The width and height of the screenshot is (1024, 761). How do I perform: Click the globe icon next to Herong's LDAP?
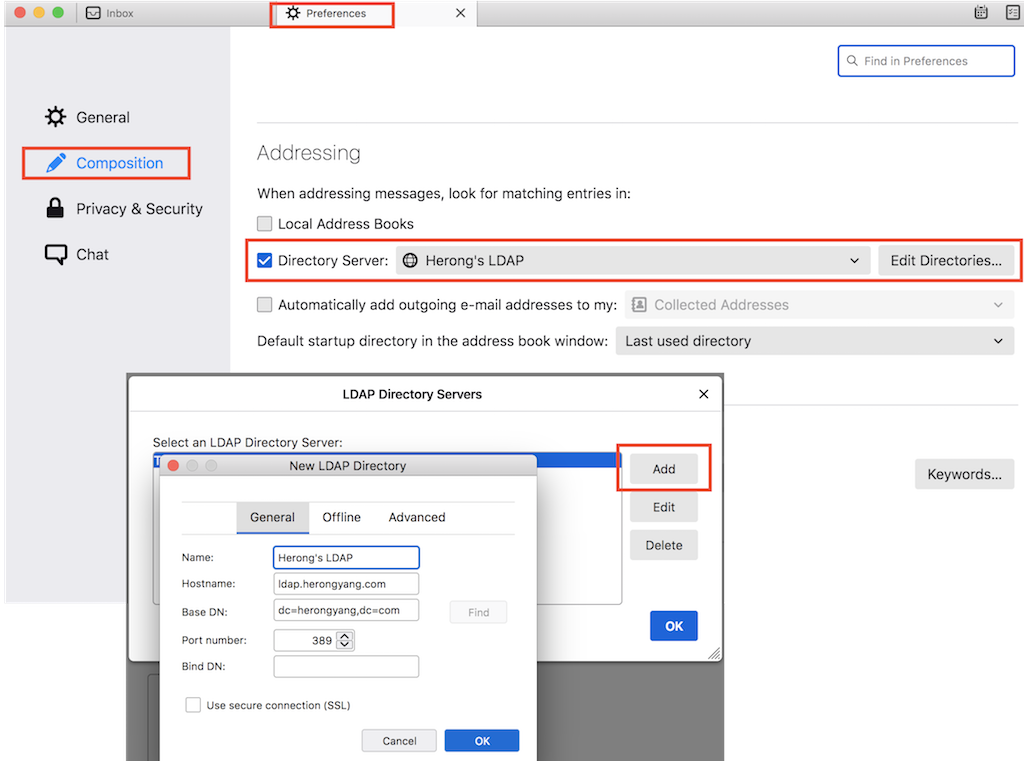(x=410, y=260)
